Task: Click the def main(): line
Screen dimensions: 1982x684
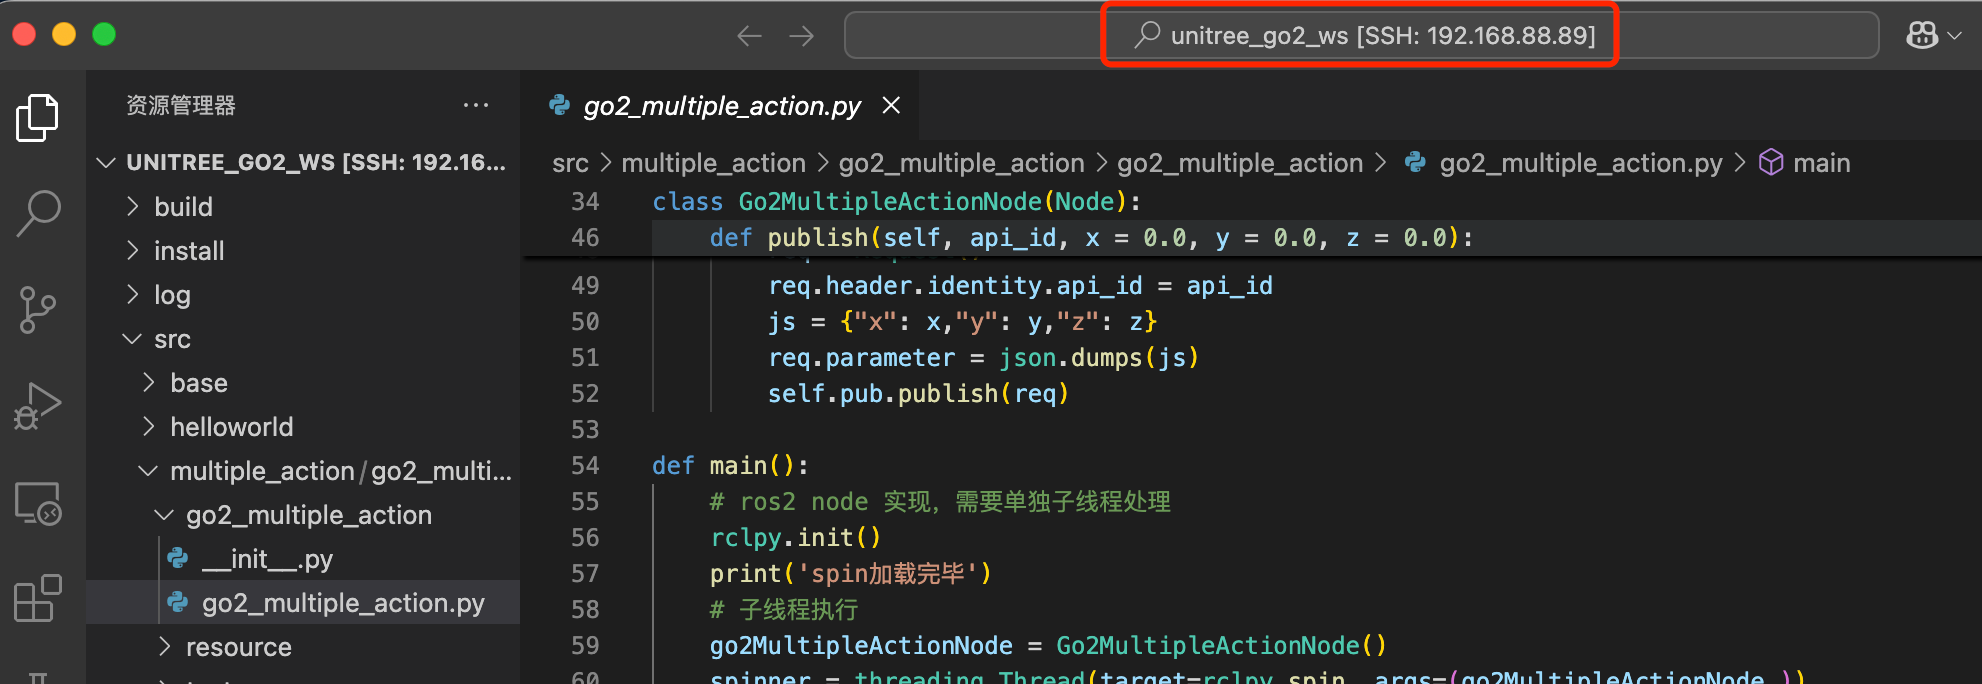Action: point(730,465)
